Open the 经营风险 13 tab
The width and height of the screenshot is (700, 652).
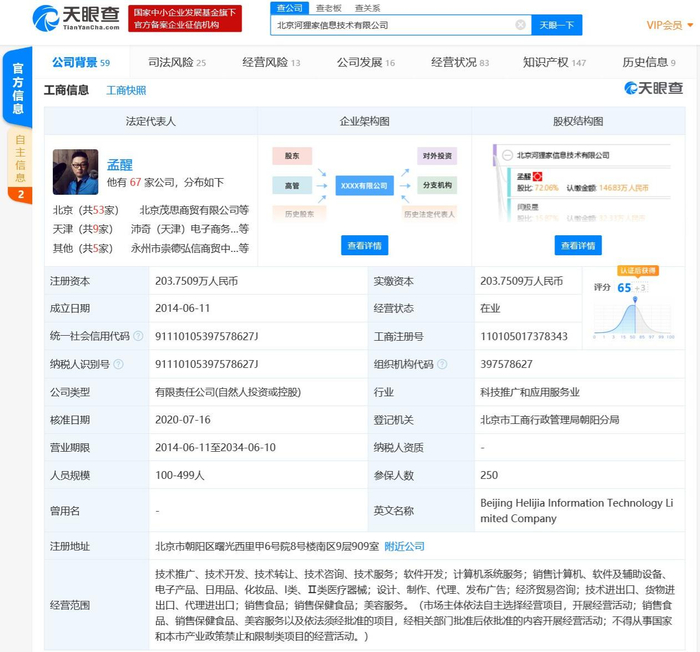271,62
